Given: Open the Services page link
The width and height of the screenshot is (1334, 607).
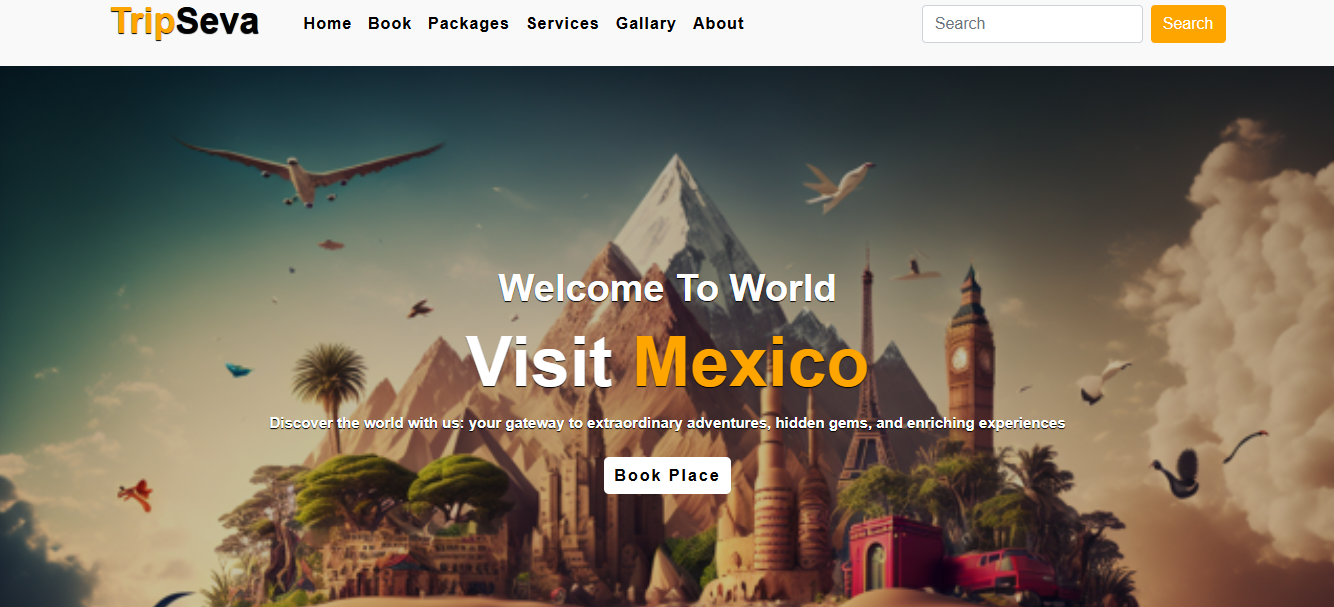Looking at the screenshot, I should point(562,23).
